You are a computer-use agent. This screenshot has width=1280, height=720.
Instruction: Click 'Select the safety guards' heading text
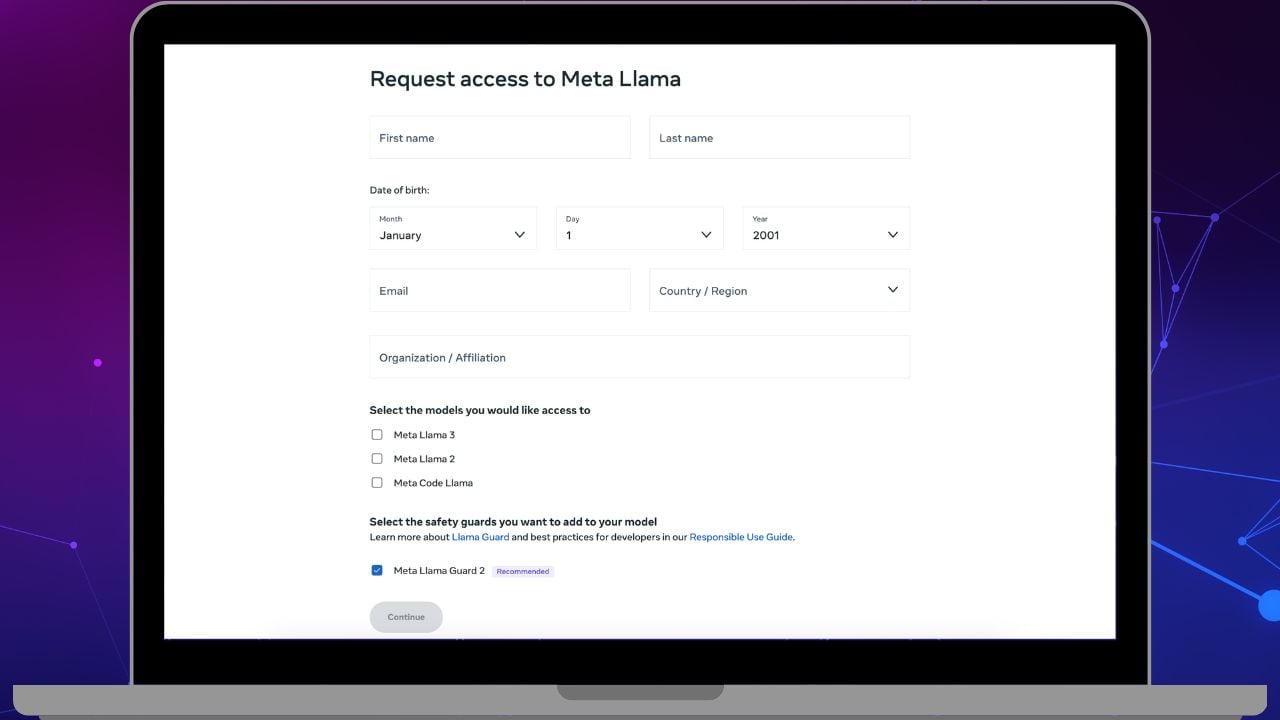point(513,522)
